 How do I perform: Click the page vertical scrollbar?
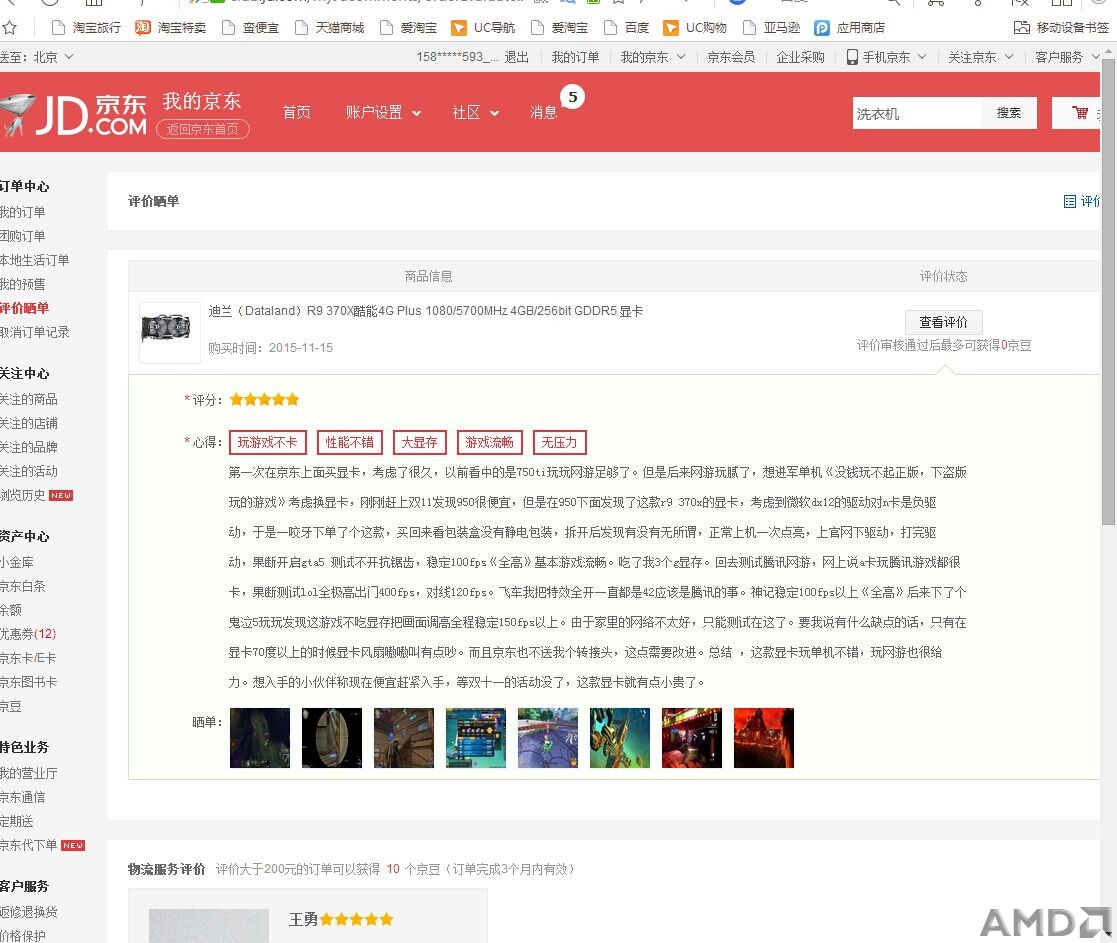click(1108, 292)
